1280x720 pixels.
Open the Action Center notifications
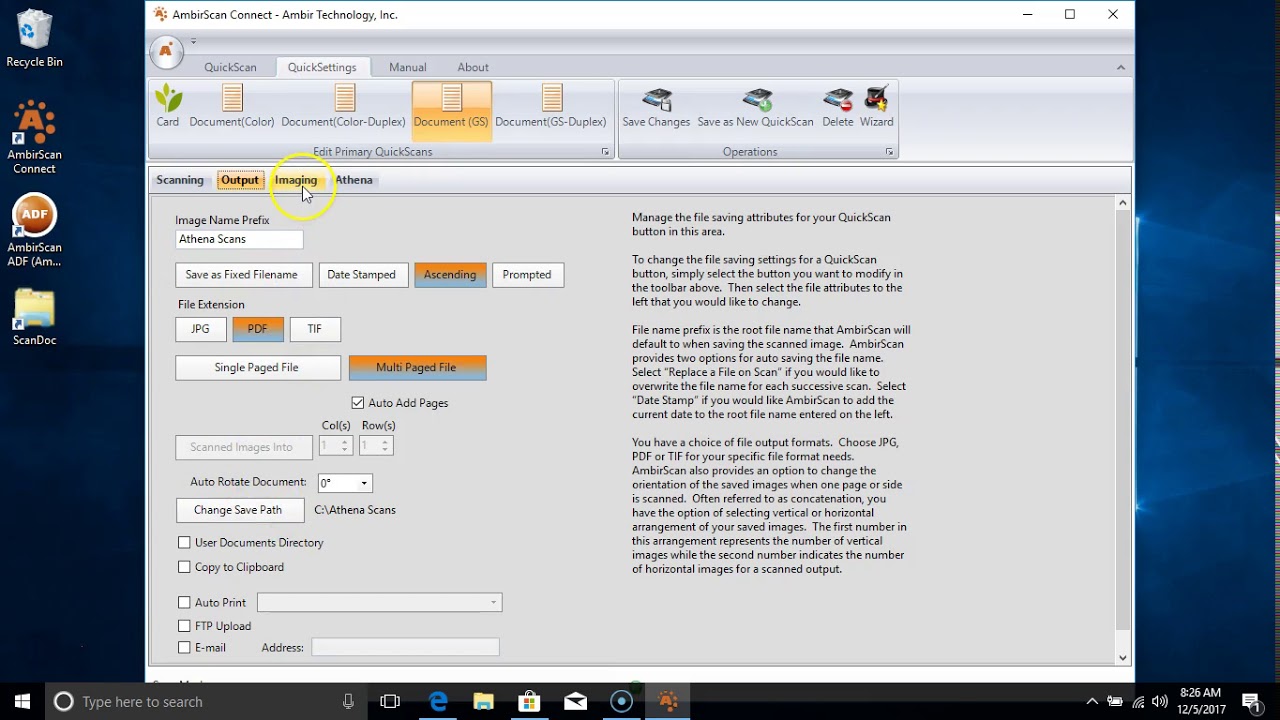tap(1251, 701)
